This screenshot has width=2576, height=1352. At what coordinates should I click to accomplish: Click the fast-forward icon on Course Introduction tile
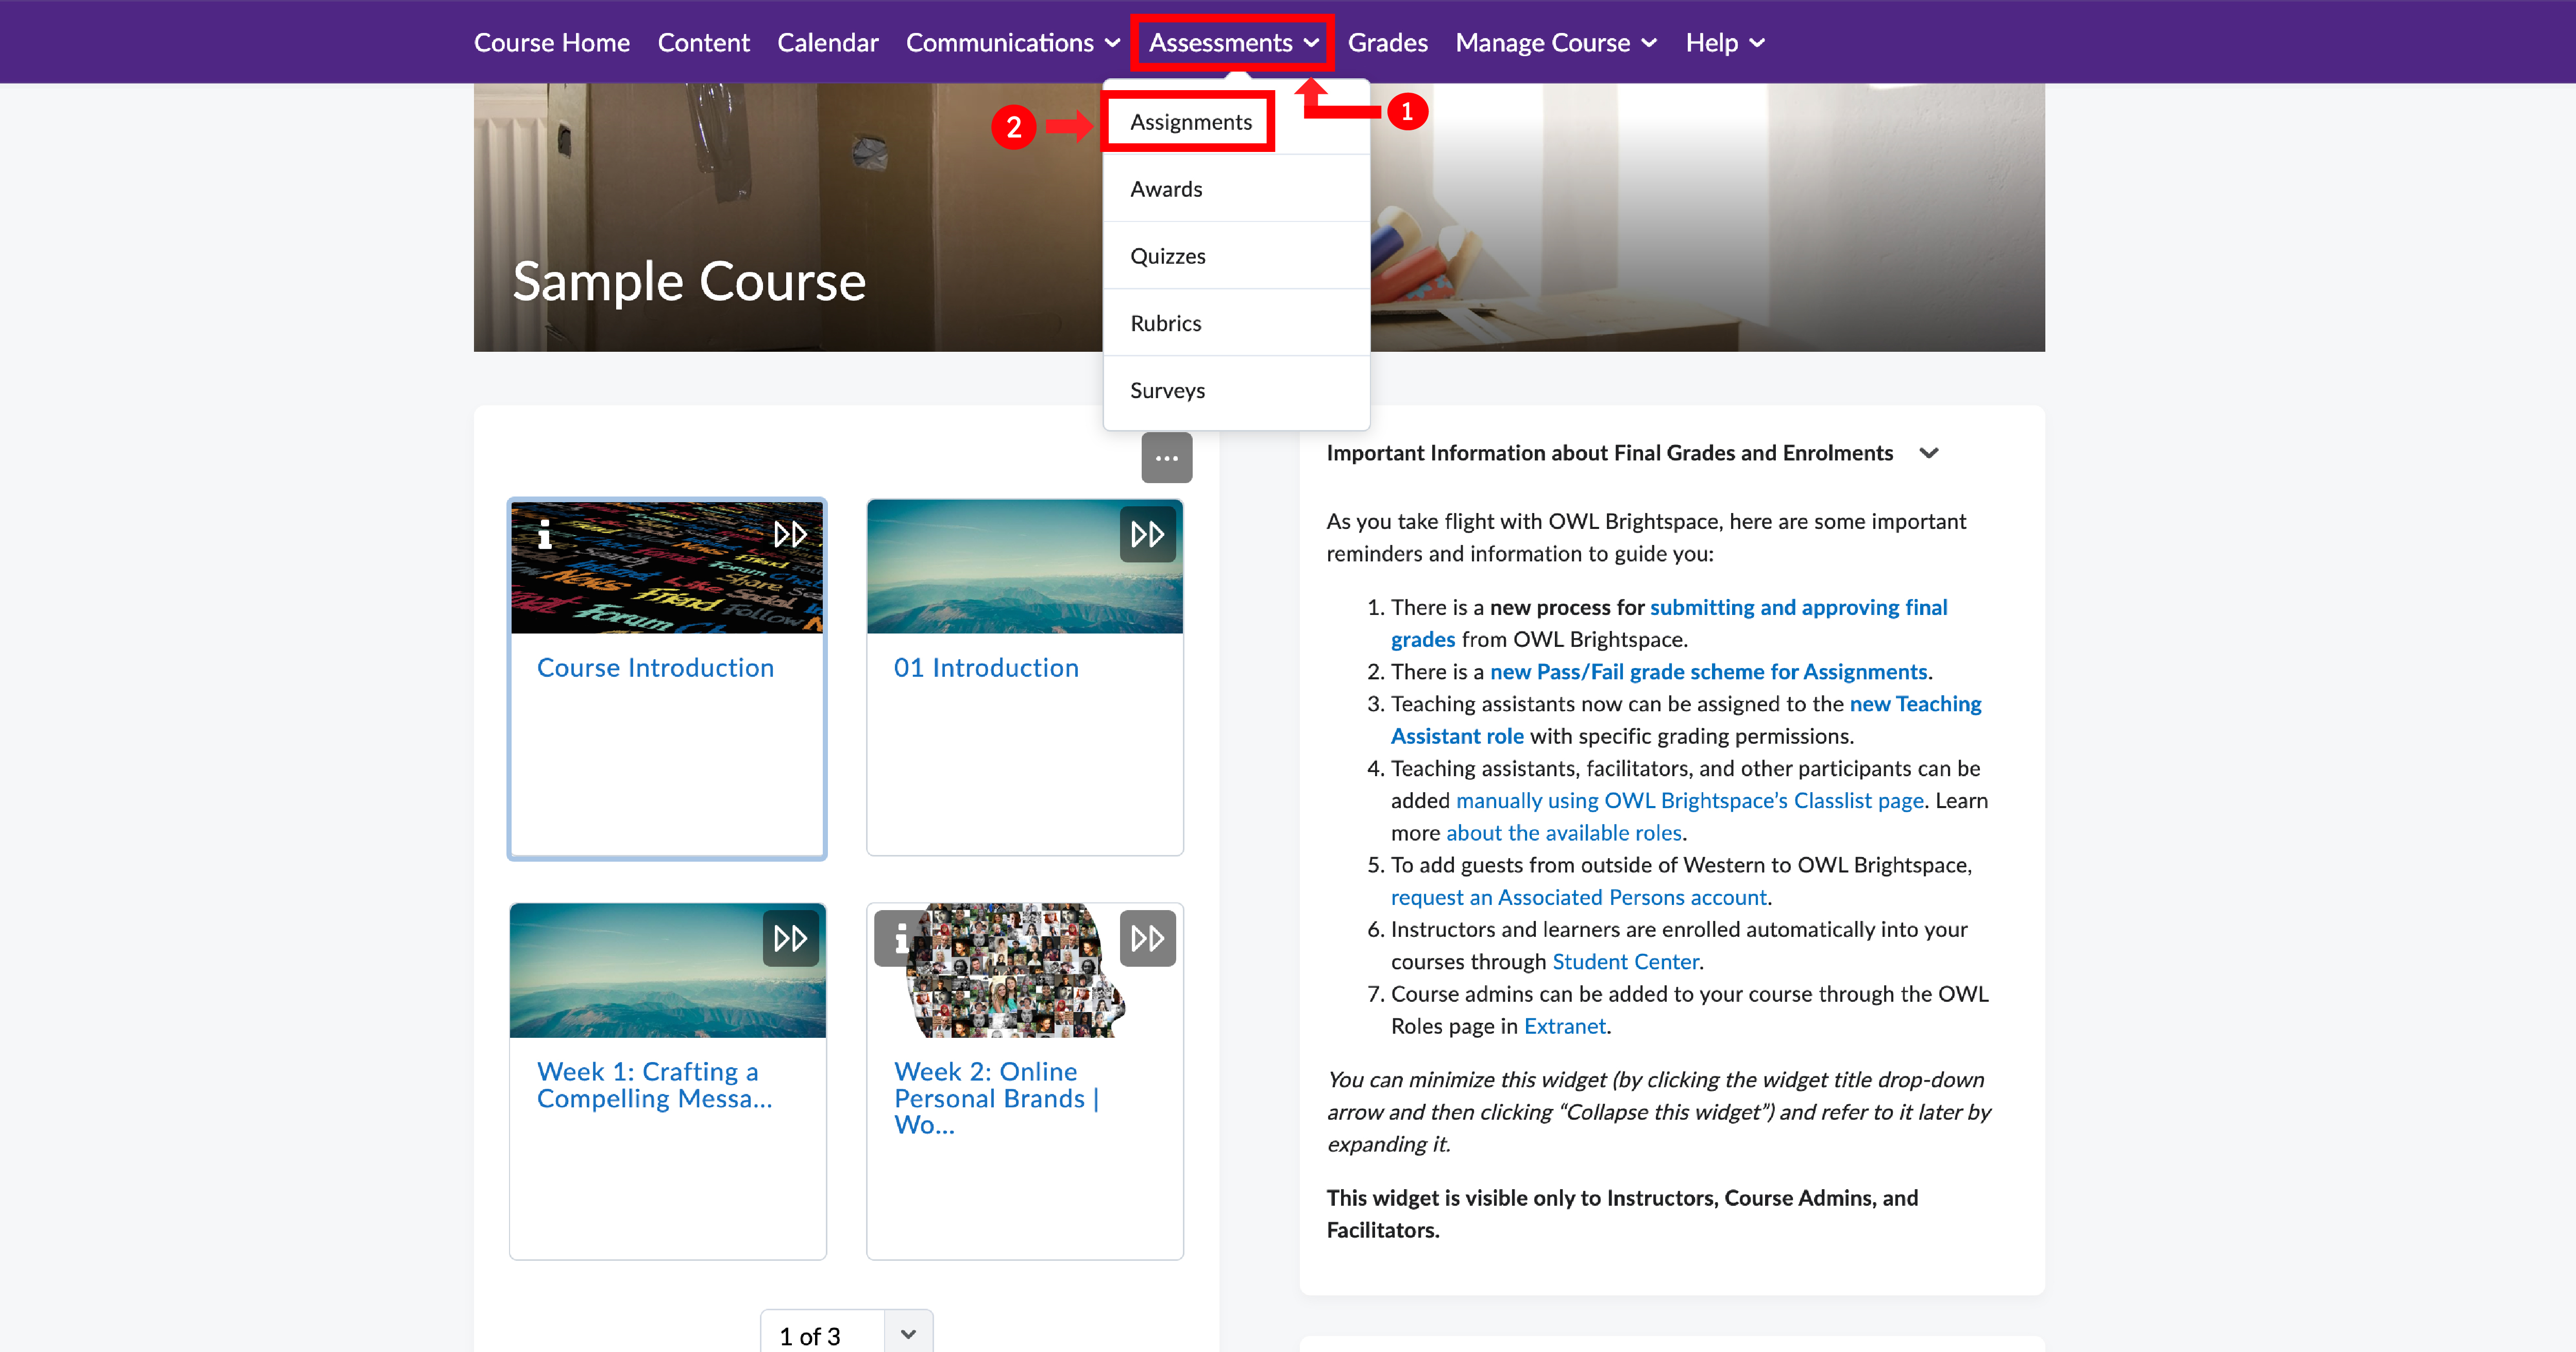[791, 534]
